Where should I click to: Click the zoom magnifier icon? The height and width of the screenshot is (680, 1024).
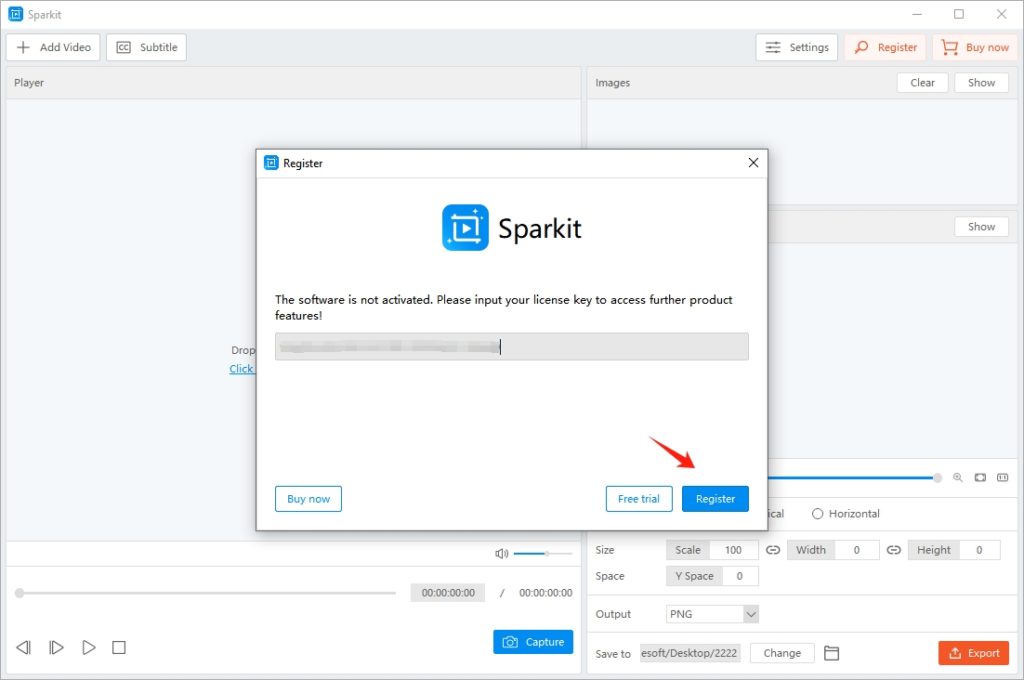pyautogui.click(x=957, y=478)
